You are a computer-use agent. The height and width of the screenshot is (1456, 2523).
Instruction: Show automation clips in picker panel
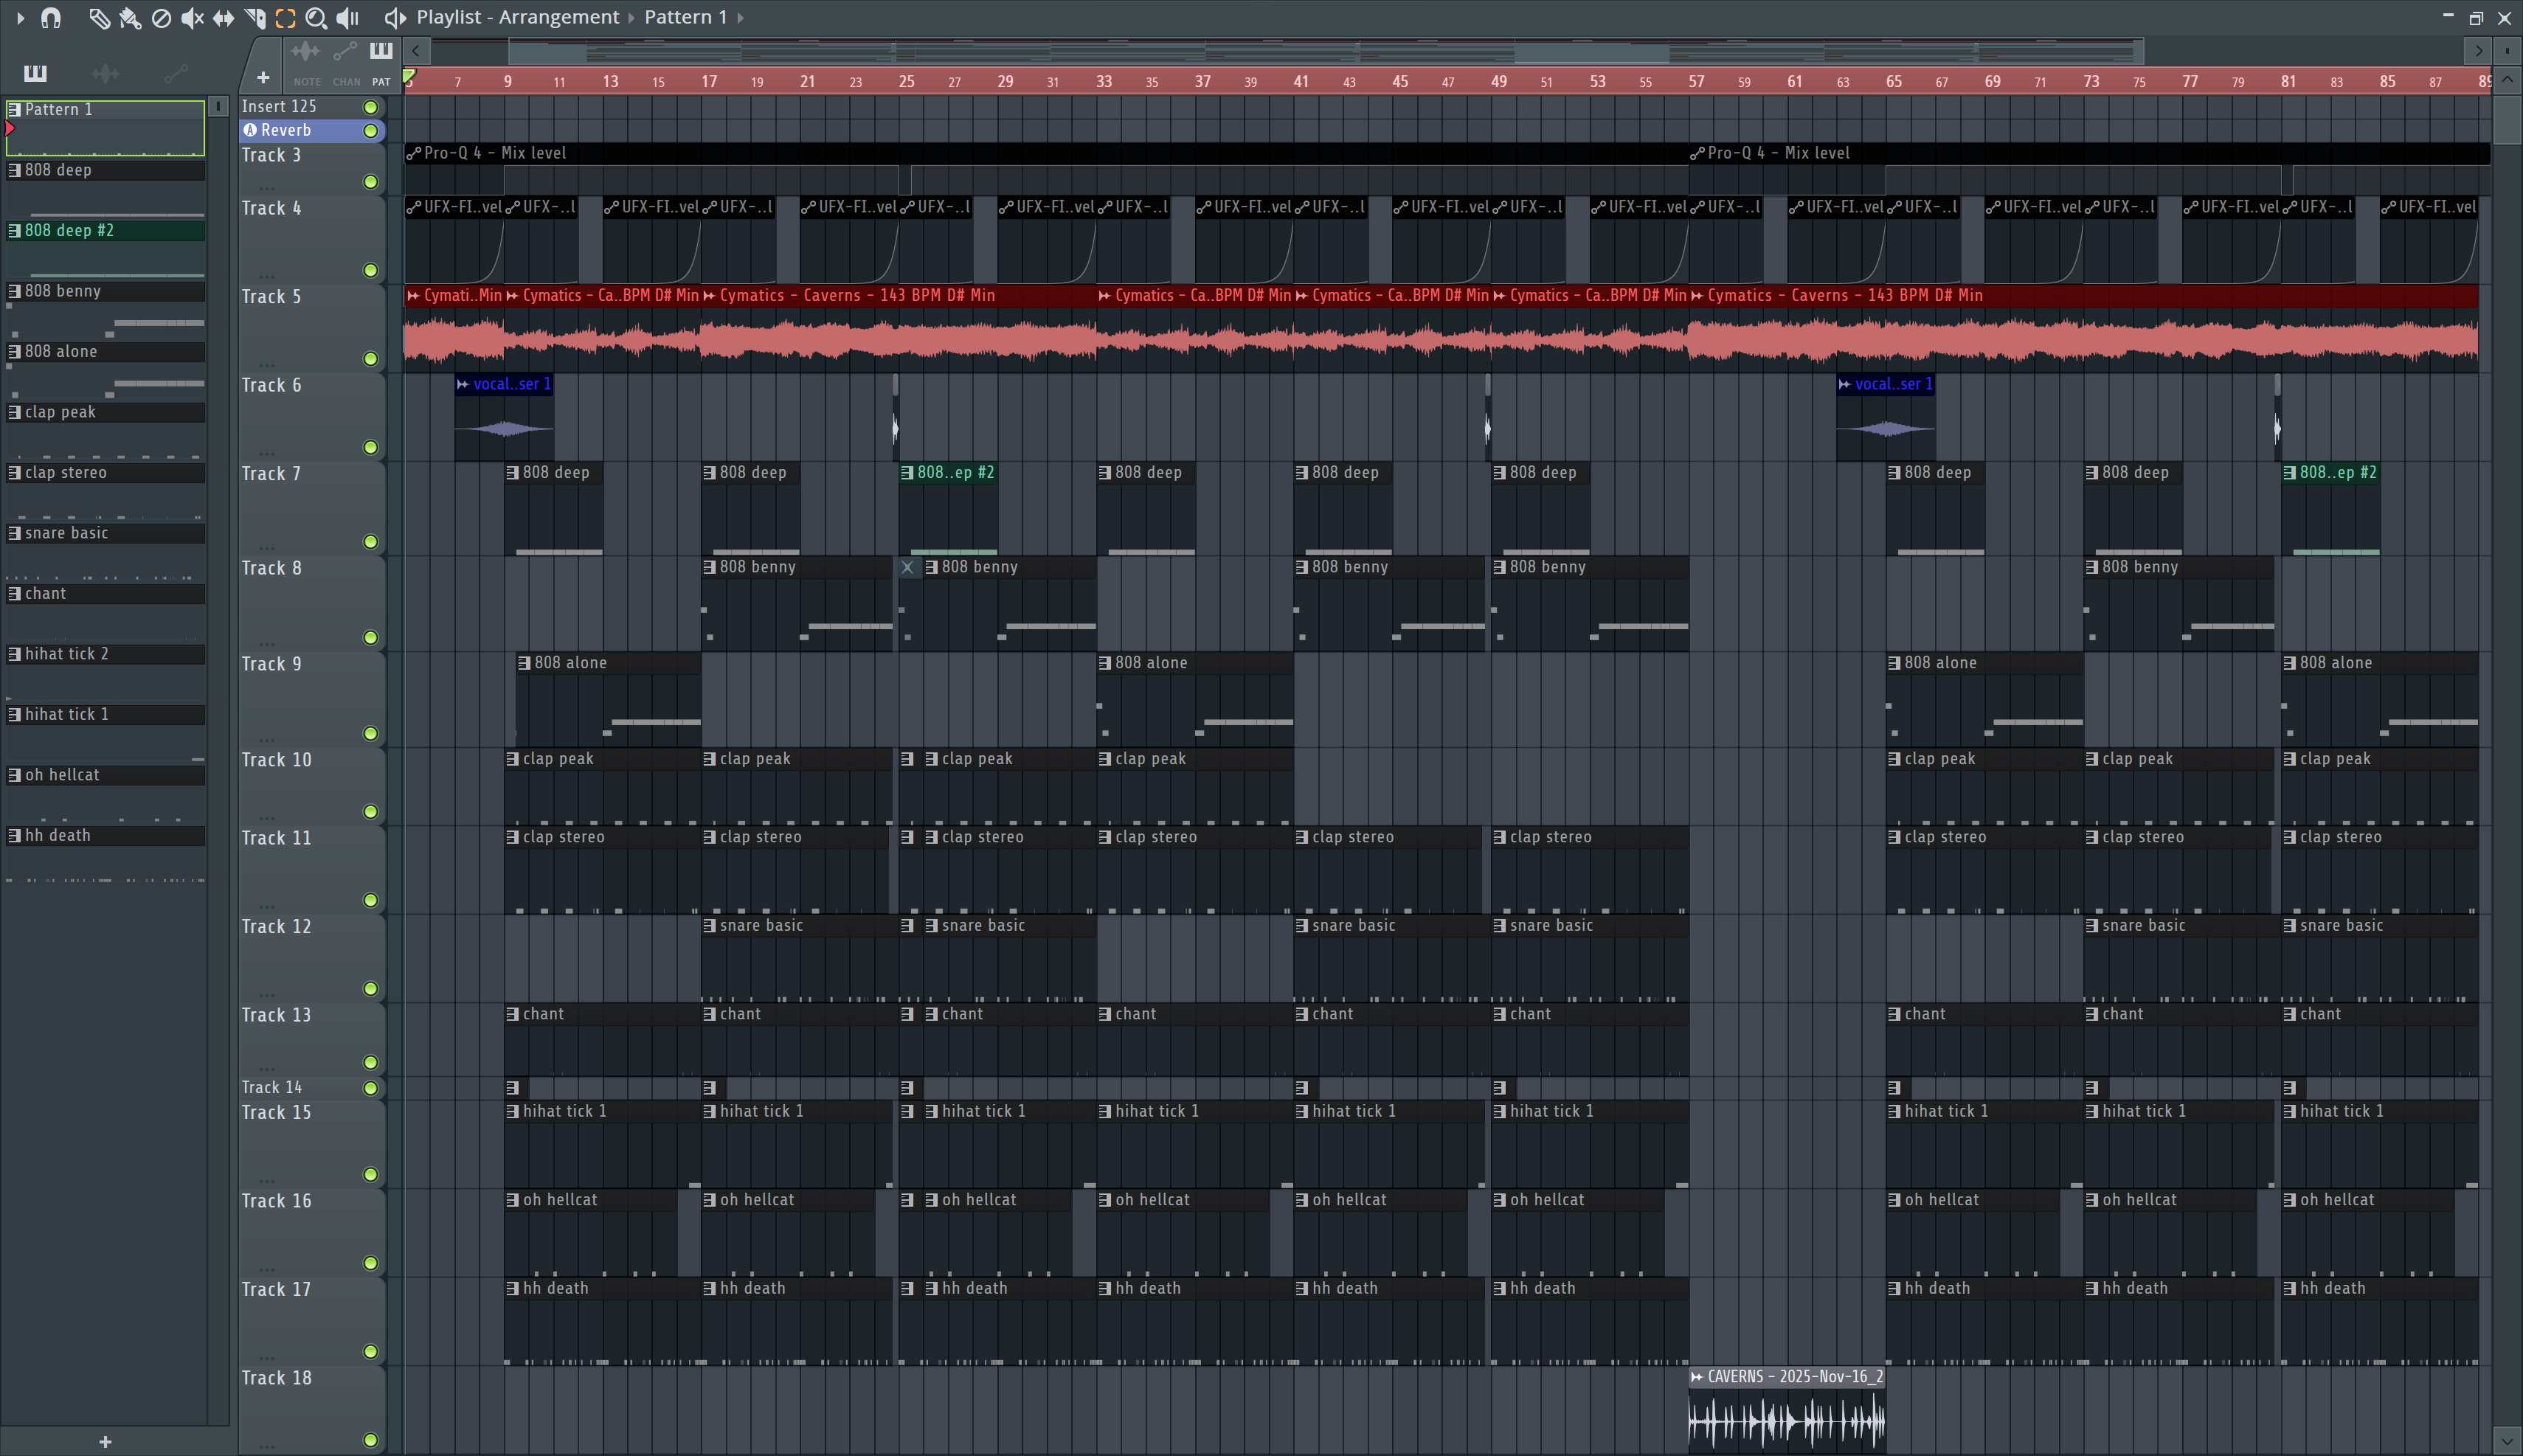coord(175,72)
